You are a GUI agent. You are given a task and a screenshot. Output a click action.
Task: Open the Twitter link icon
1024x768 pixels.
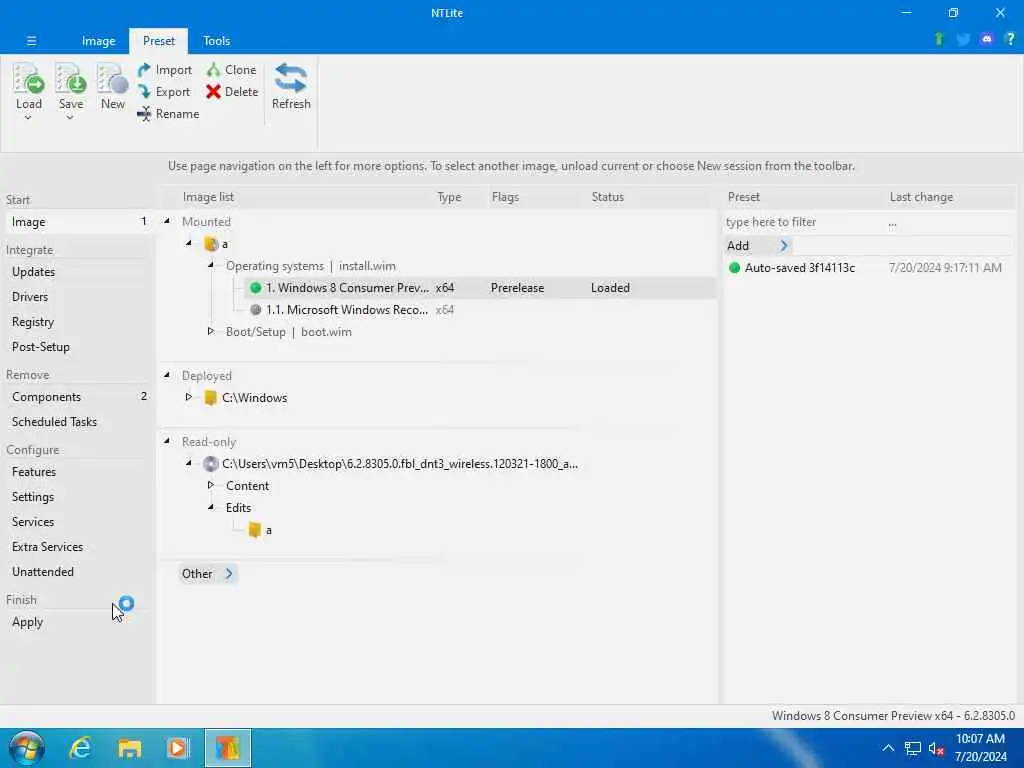click(x=963, y=40)
